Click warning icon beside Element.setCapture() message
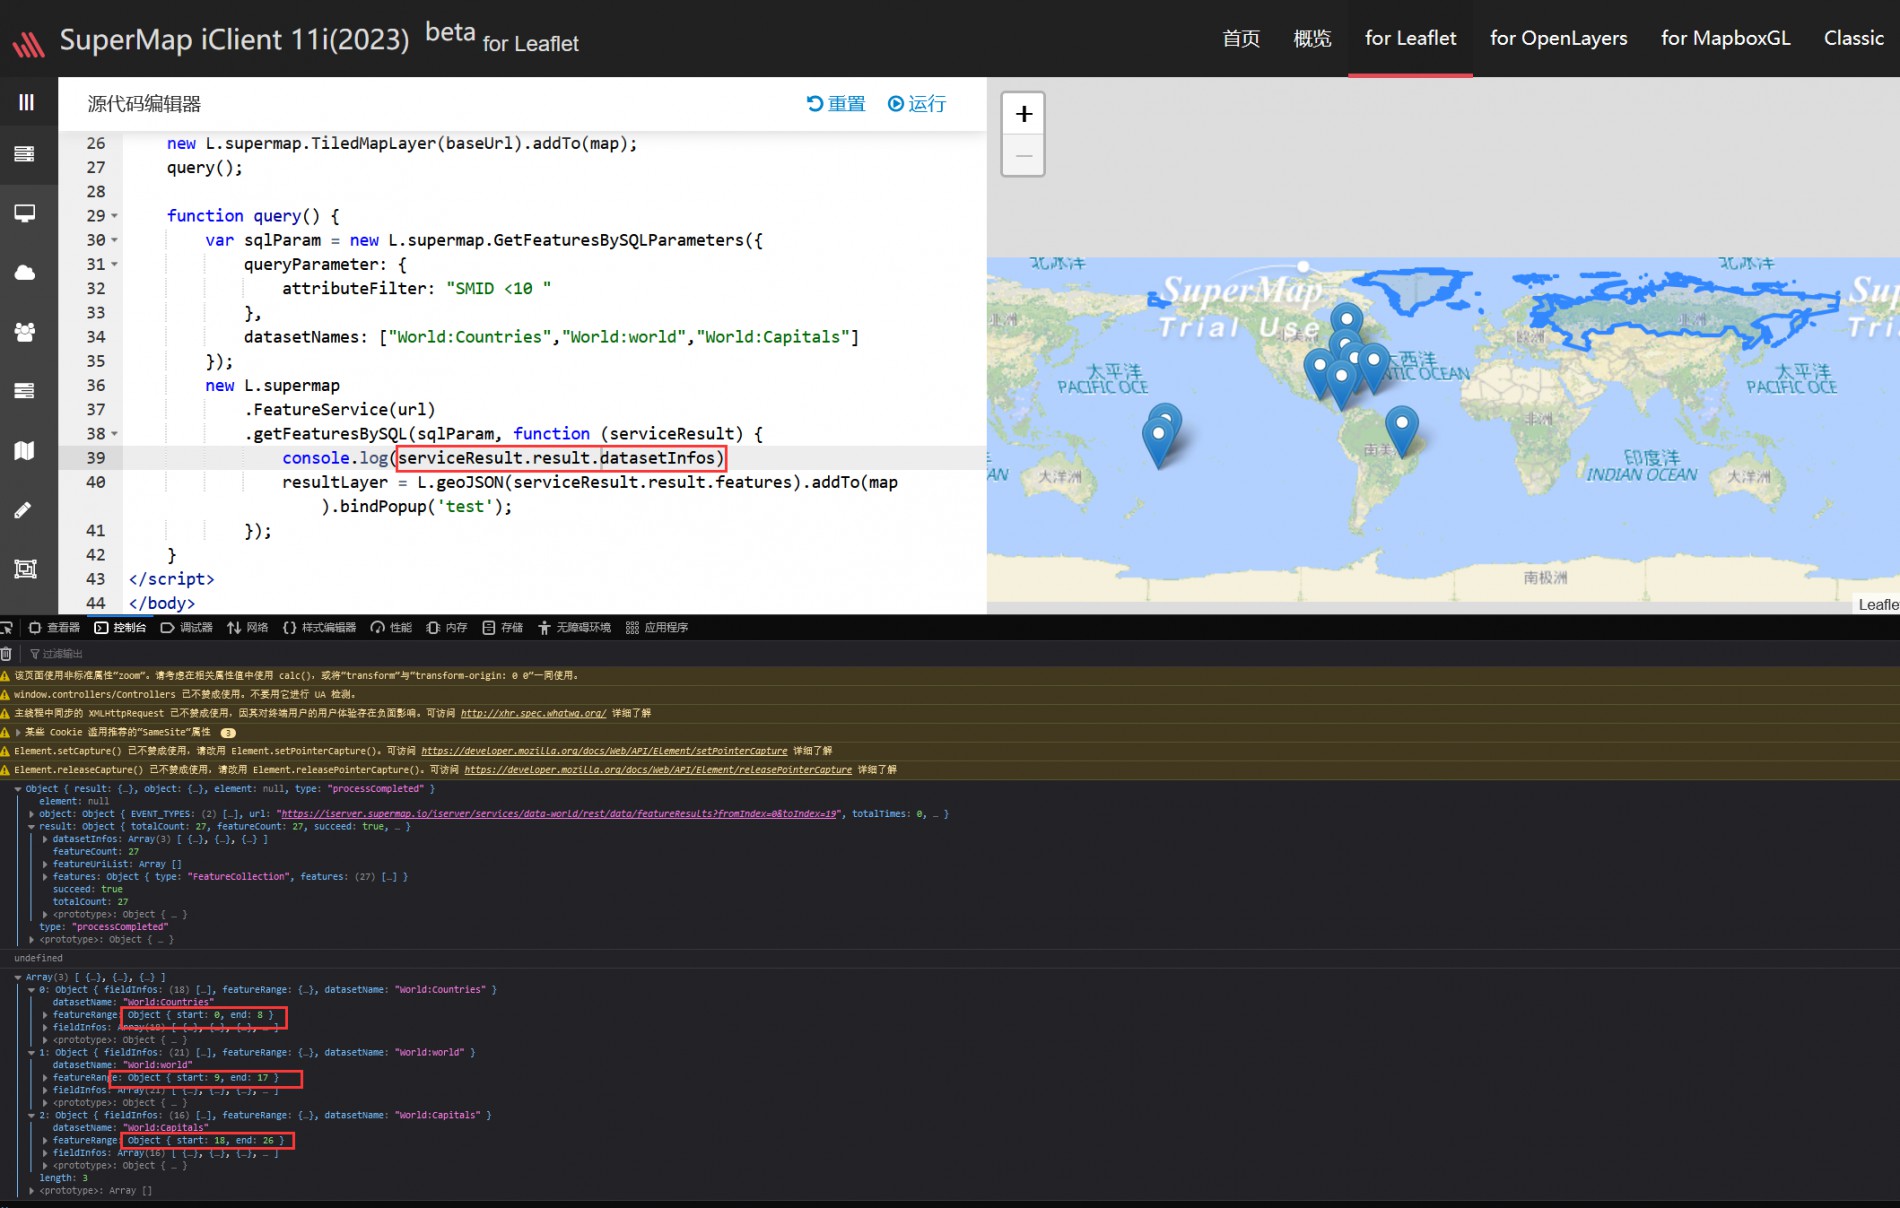This screenshot has width=1900, height=1208. pos(5,751)
